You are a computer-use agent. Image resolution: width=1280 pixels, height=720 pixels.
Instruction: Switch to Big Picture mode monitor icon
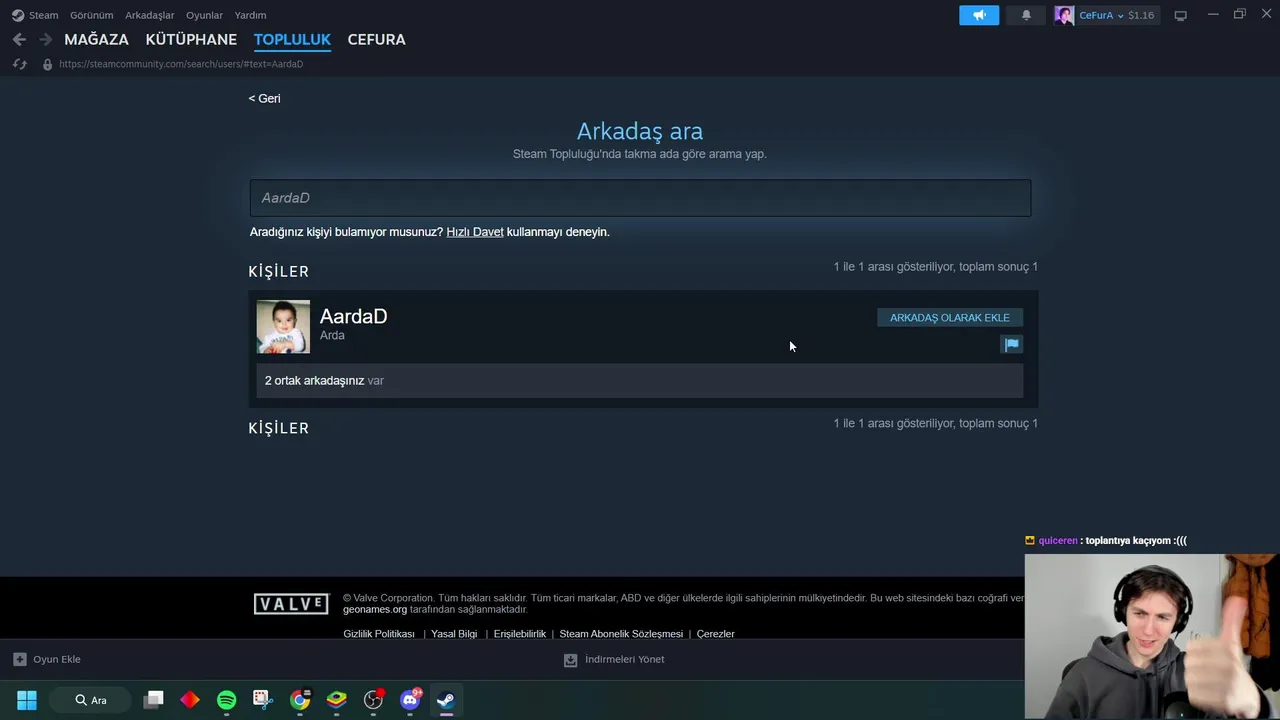pyautogui.click(x=1181, y=15)
